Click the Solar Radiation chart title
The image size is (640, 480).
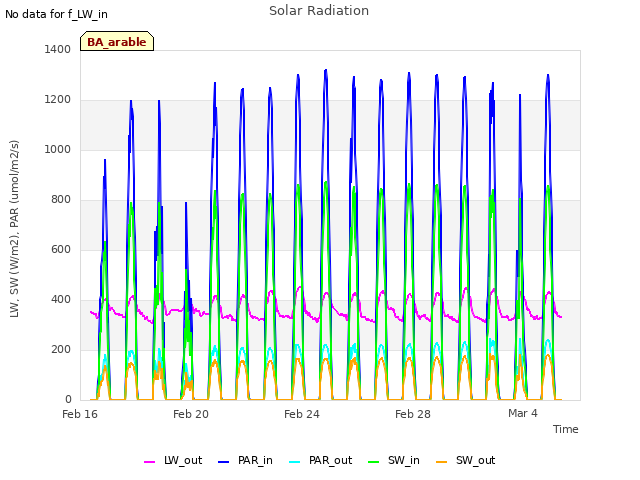pos(319,11)
